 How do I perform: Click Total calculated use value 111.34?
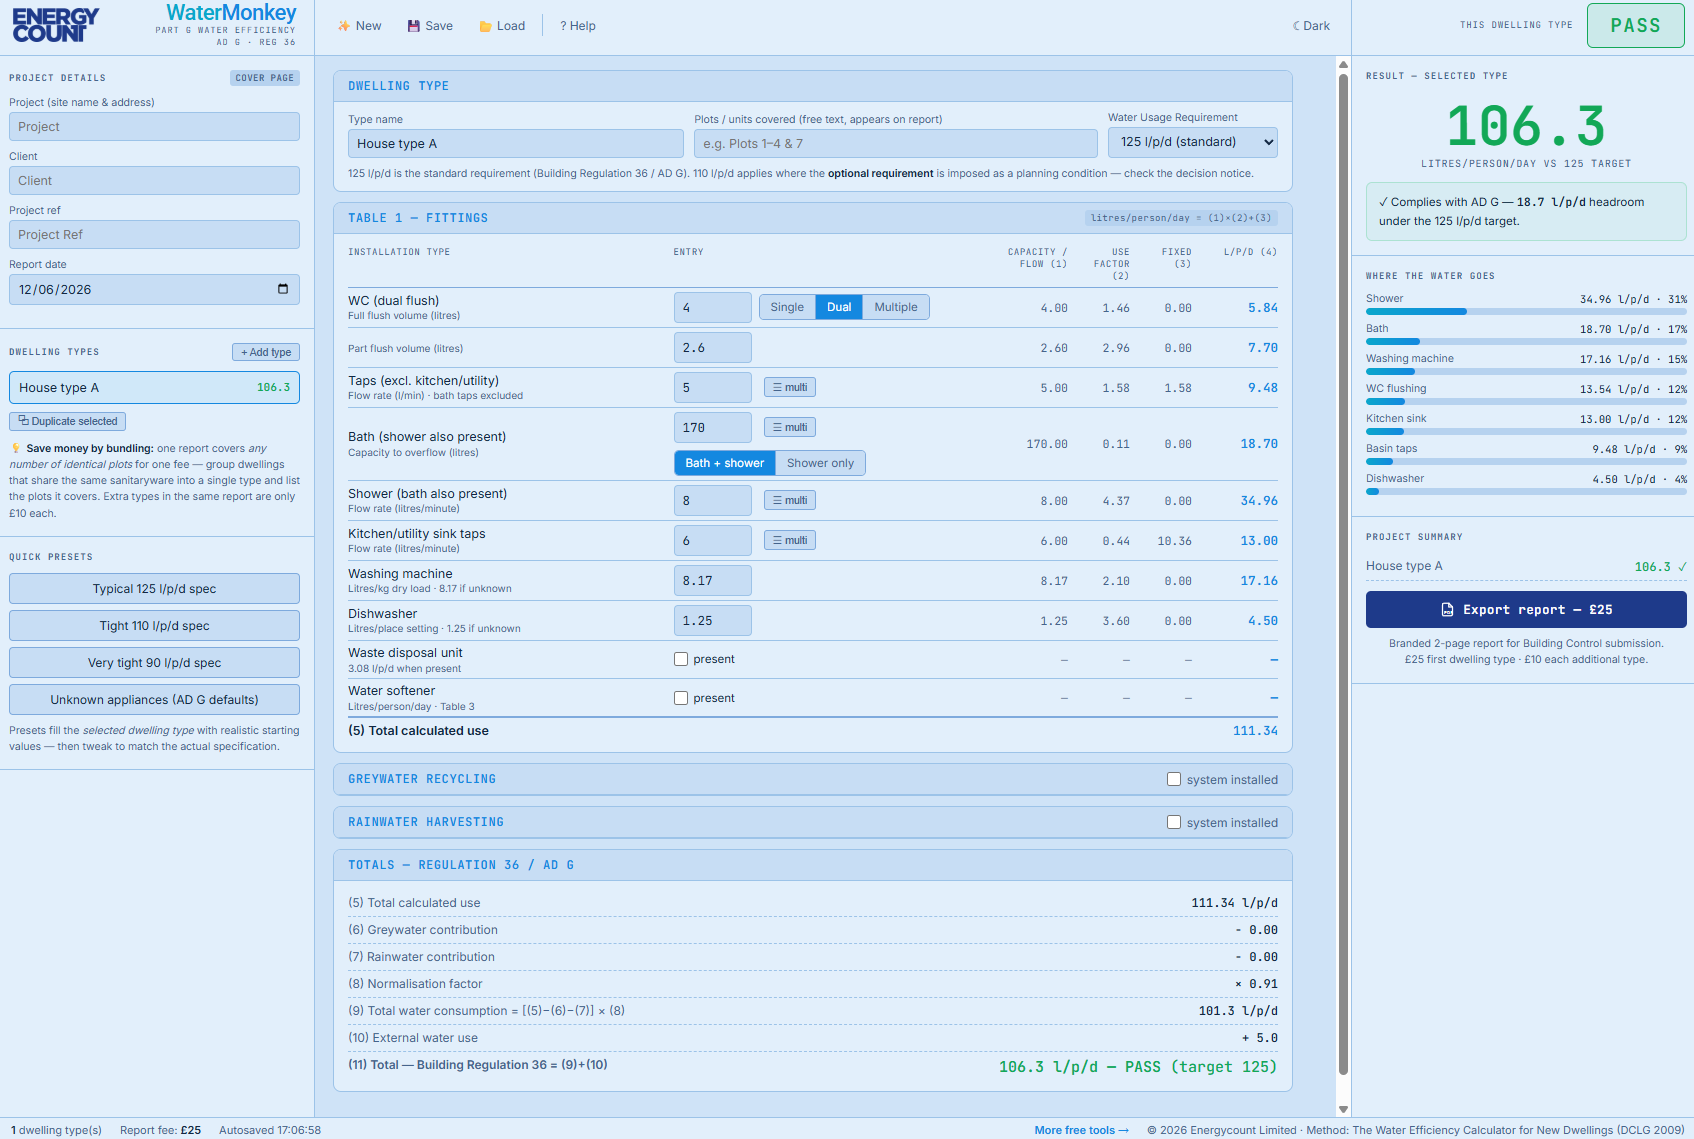1255,731
